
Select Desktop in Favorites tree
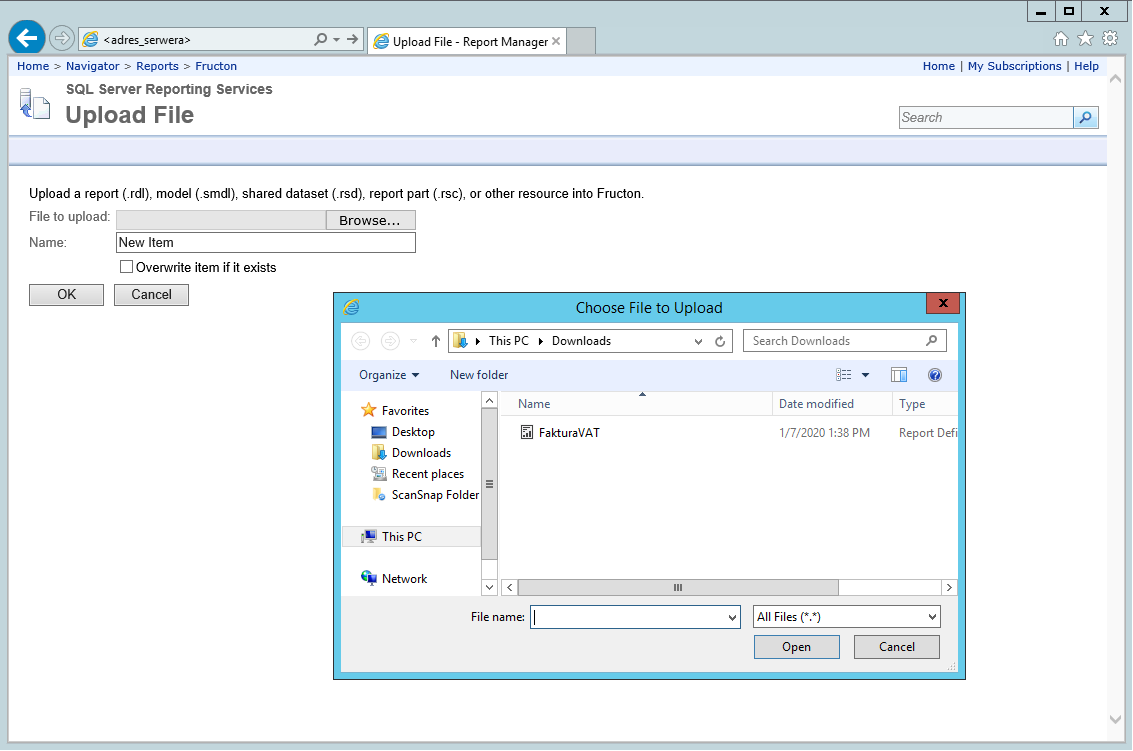pos(413,432)
